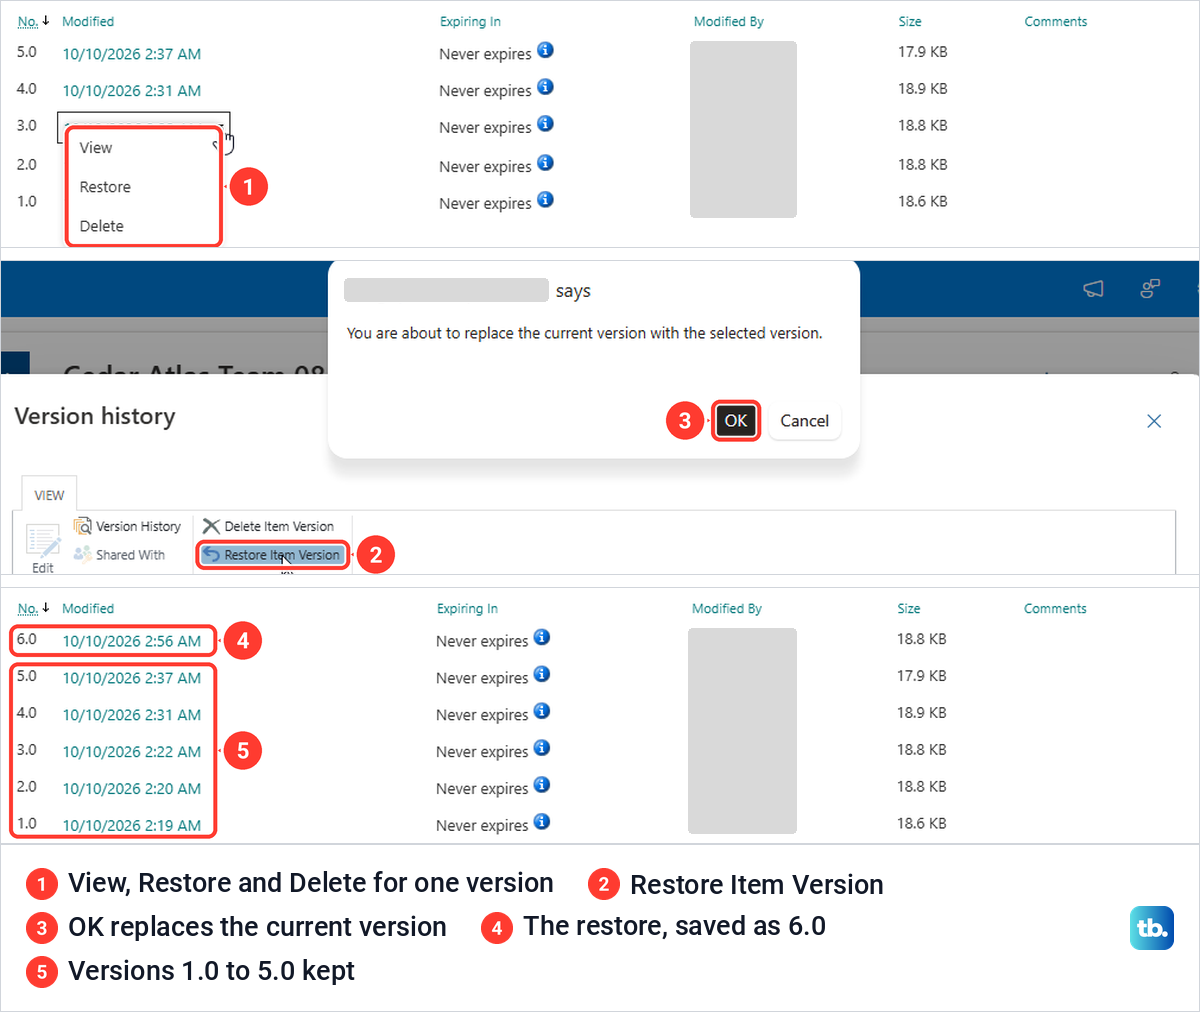Open 10/10/2026 2:37 AM link in list with open menu
The width and height of the screenshot is (1200, 1012).
(132, 54)
